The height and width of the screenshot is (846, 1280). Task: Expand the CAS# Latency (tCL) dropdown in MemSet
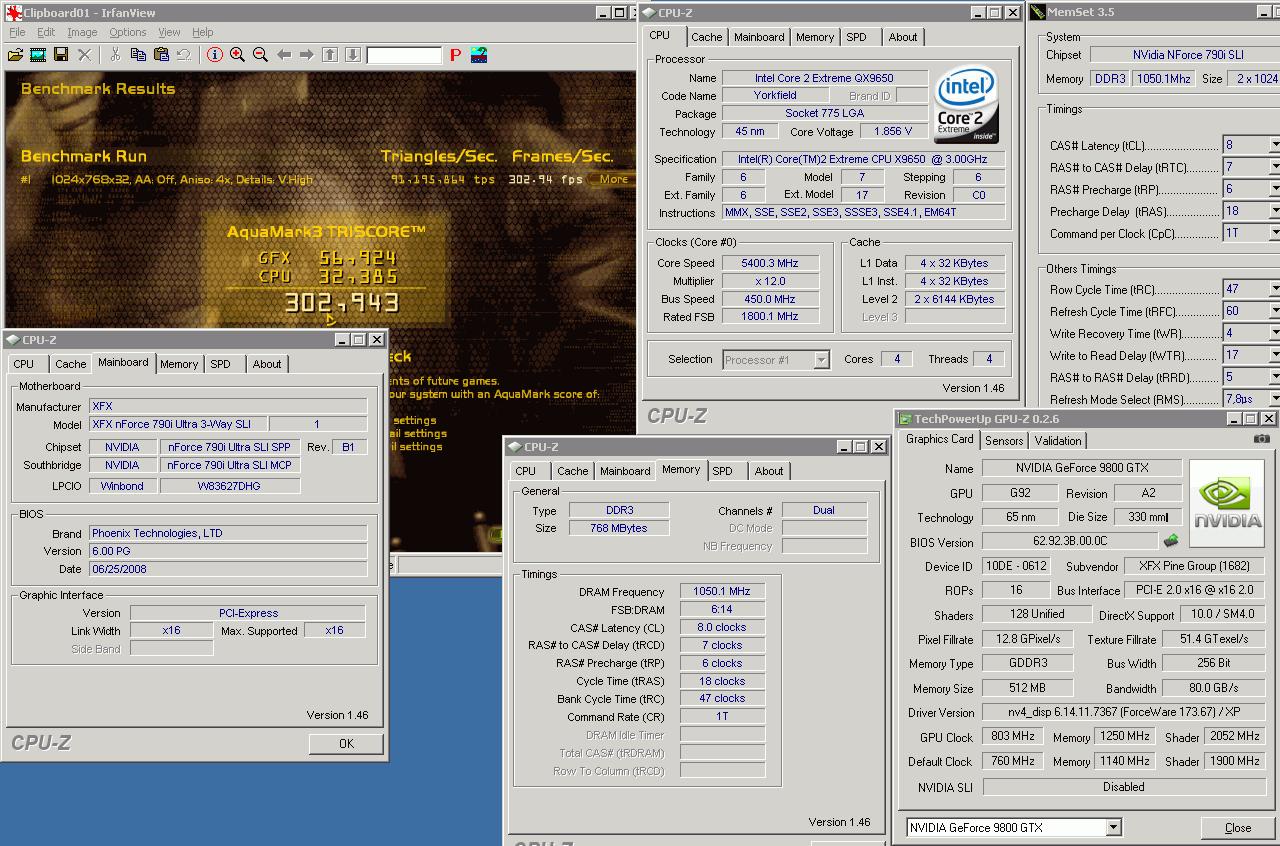pyautogui.click(x=1274, y=145)
